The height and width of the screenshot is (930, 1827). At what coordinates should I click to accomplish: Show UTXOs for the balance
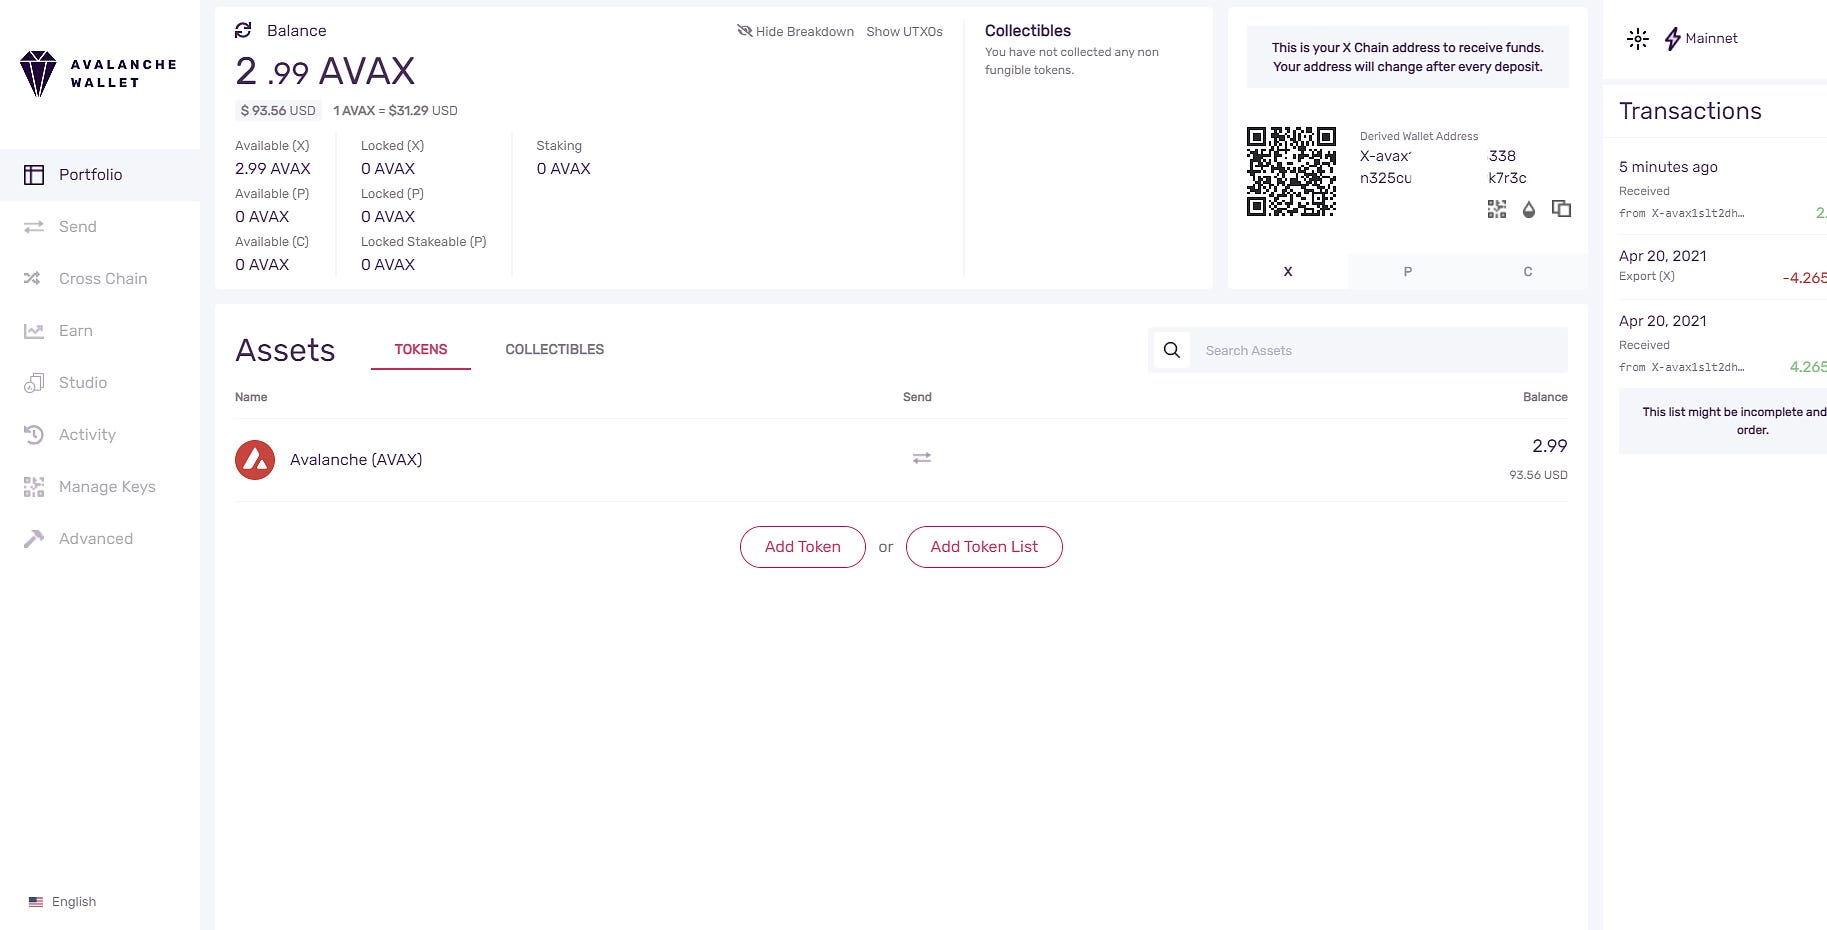905,32
